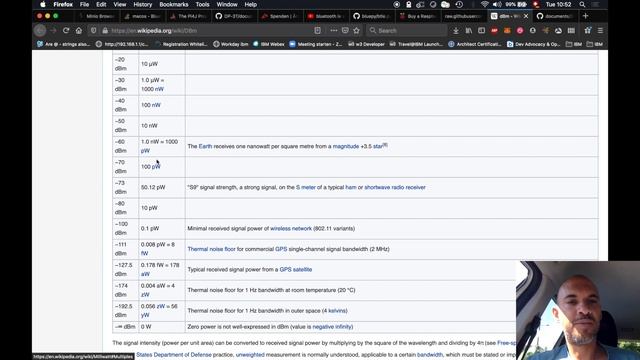The image size is (640, 360).
Task: Follow the unweighted link in paragraph
Action: coord(250,355)
